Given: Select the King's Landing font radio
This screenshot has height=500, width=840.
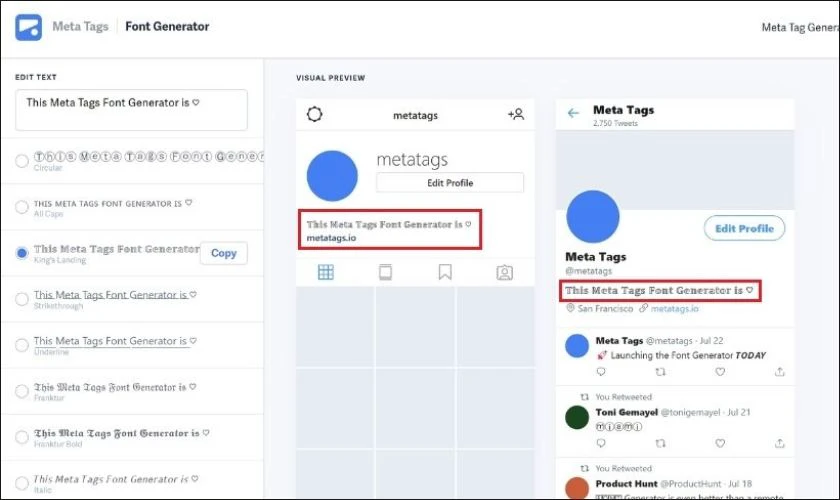Looking at the screenshot, I should pyautogui.click(x=22, y=253).
